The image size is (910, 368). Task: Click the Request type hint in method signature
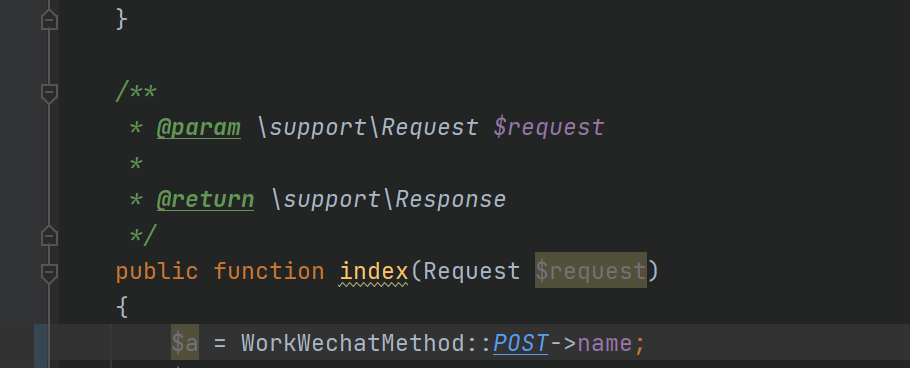(x=471, y=271)
